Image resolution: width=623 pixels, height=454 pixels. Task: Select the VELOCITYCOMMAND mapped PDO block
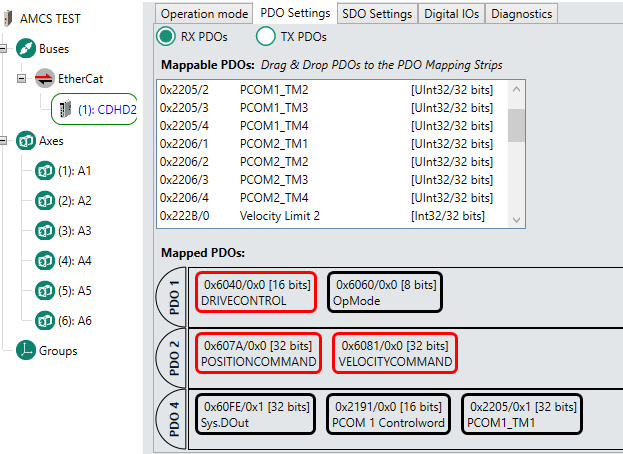coord(394,353)
